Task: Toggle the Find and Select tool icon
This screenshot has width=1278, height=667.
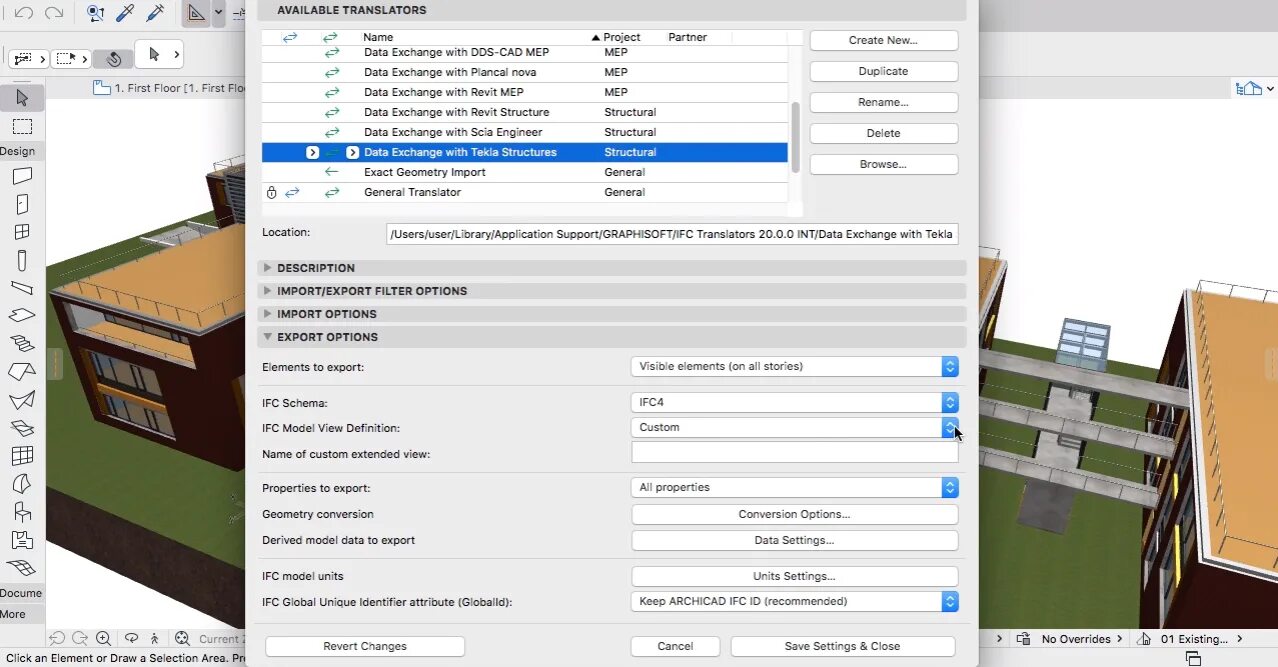Action: [x=95, y=13]
